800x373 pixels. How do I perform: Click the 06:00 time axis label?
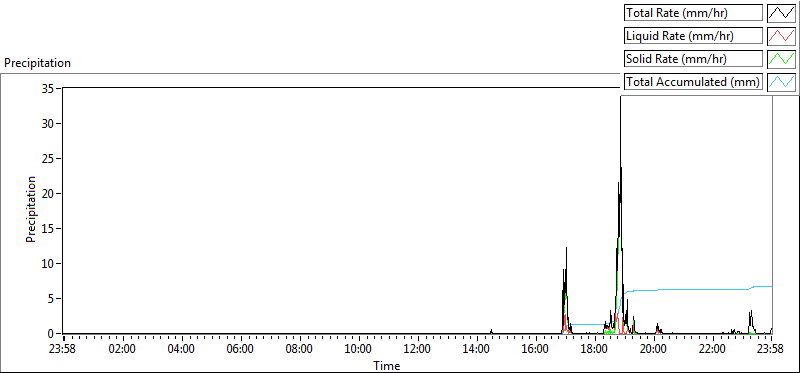click(x=240, y=350)
